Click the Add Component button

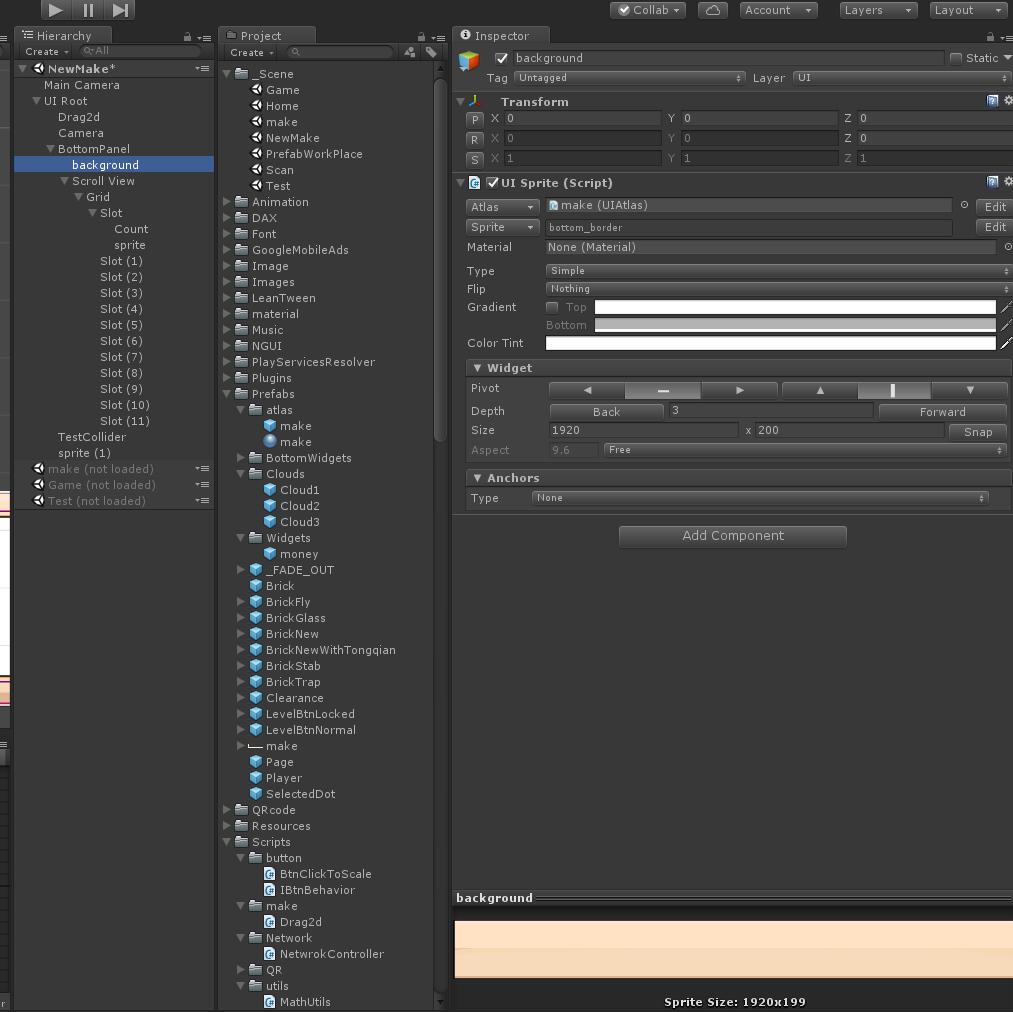(733, 536)
